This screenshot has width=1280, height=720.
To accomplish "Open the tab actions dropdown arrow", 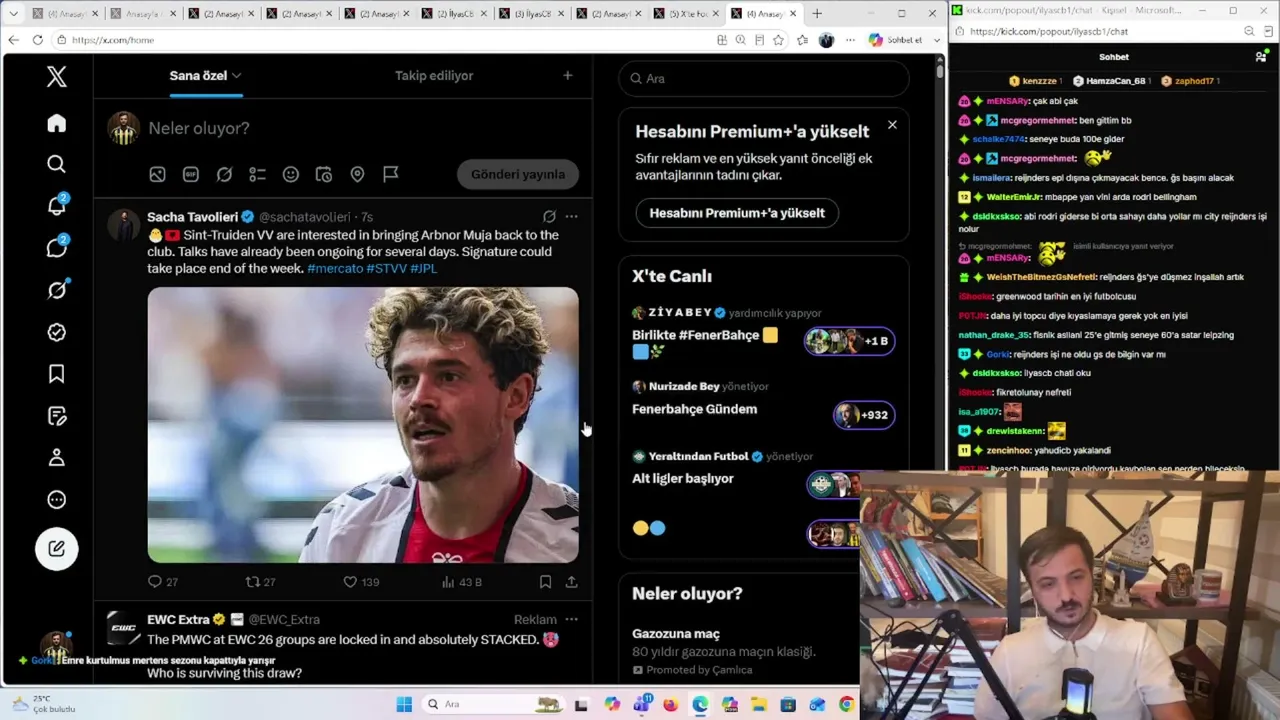I will point(13,14).
